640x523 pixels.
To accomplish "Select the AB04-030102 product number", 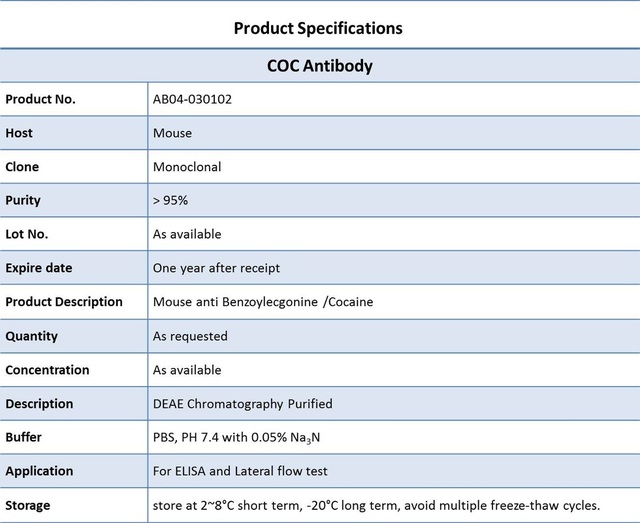I will [x=192, y=99].
